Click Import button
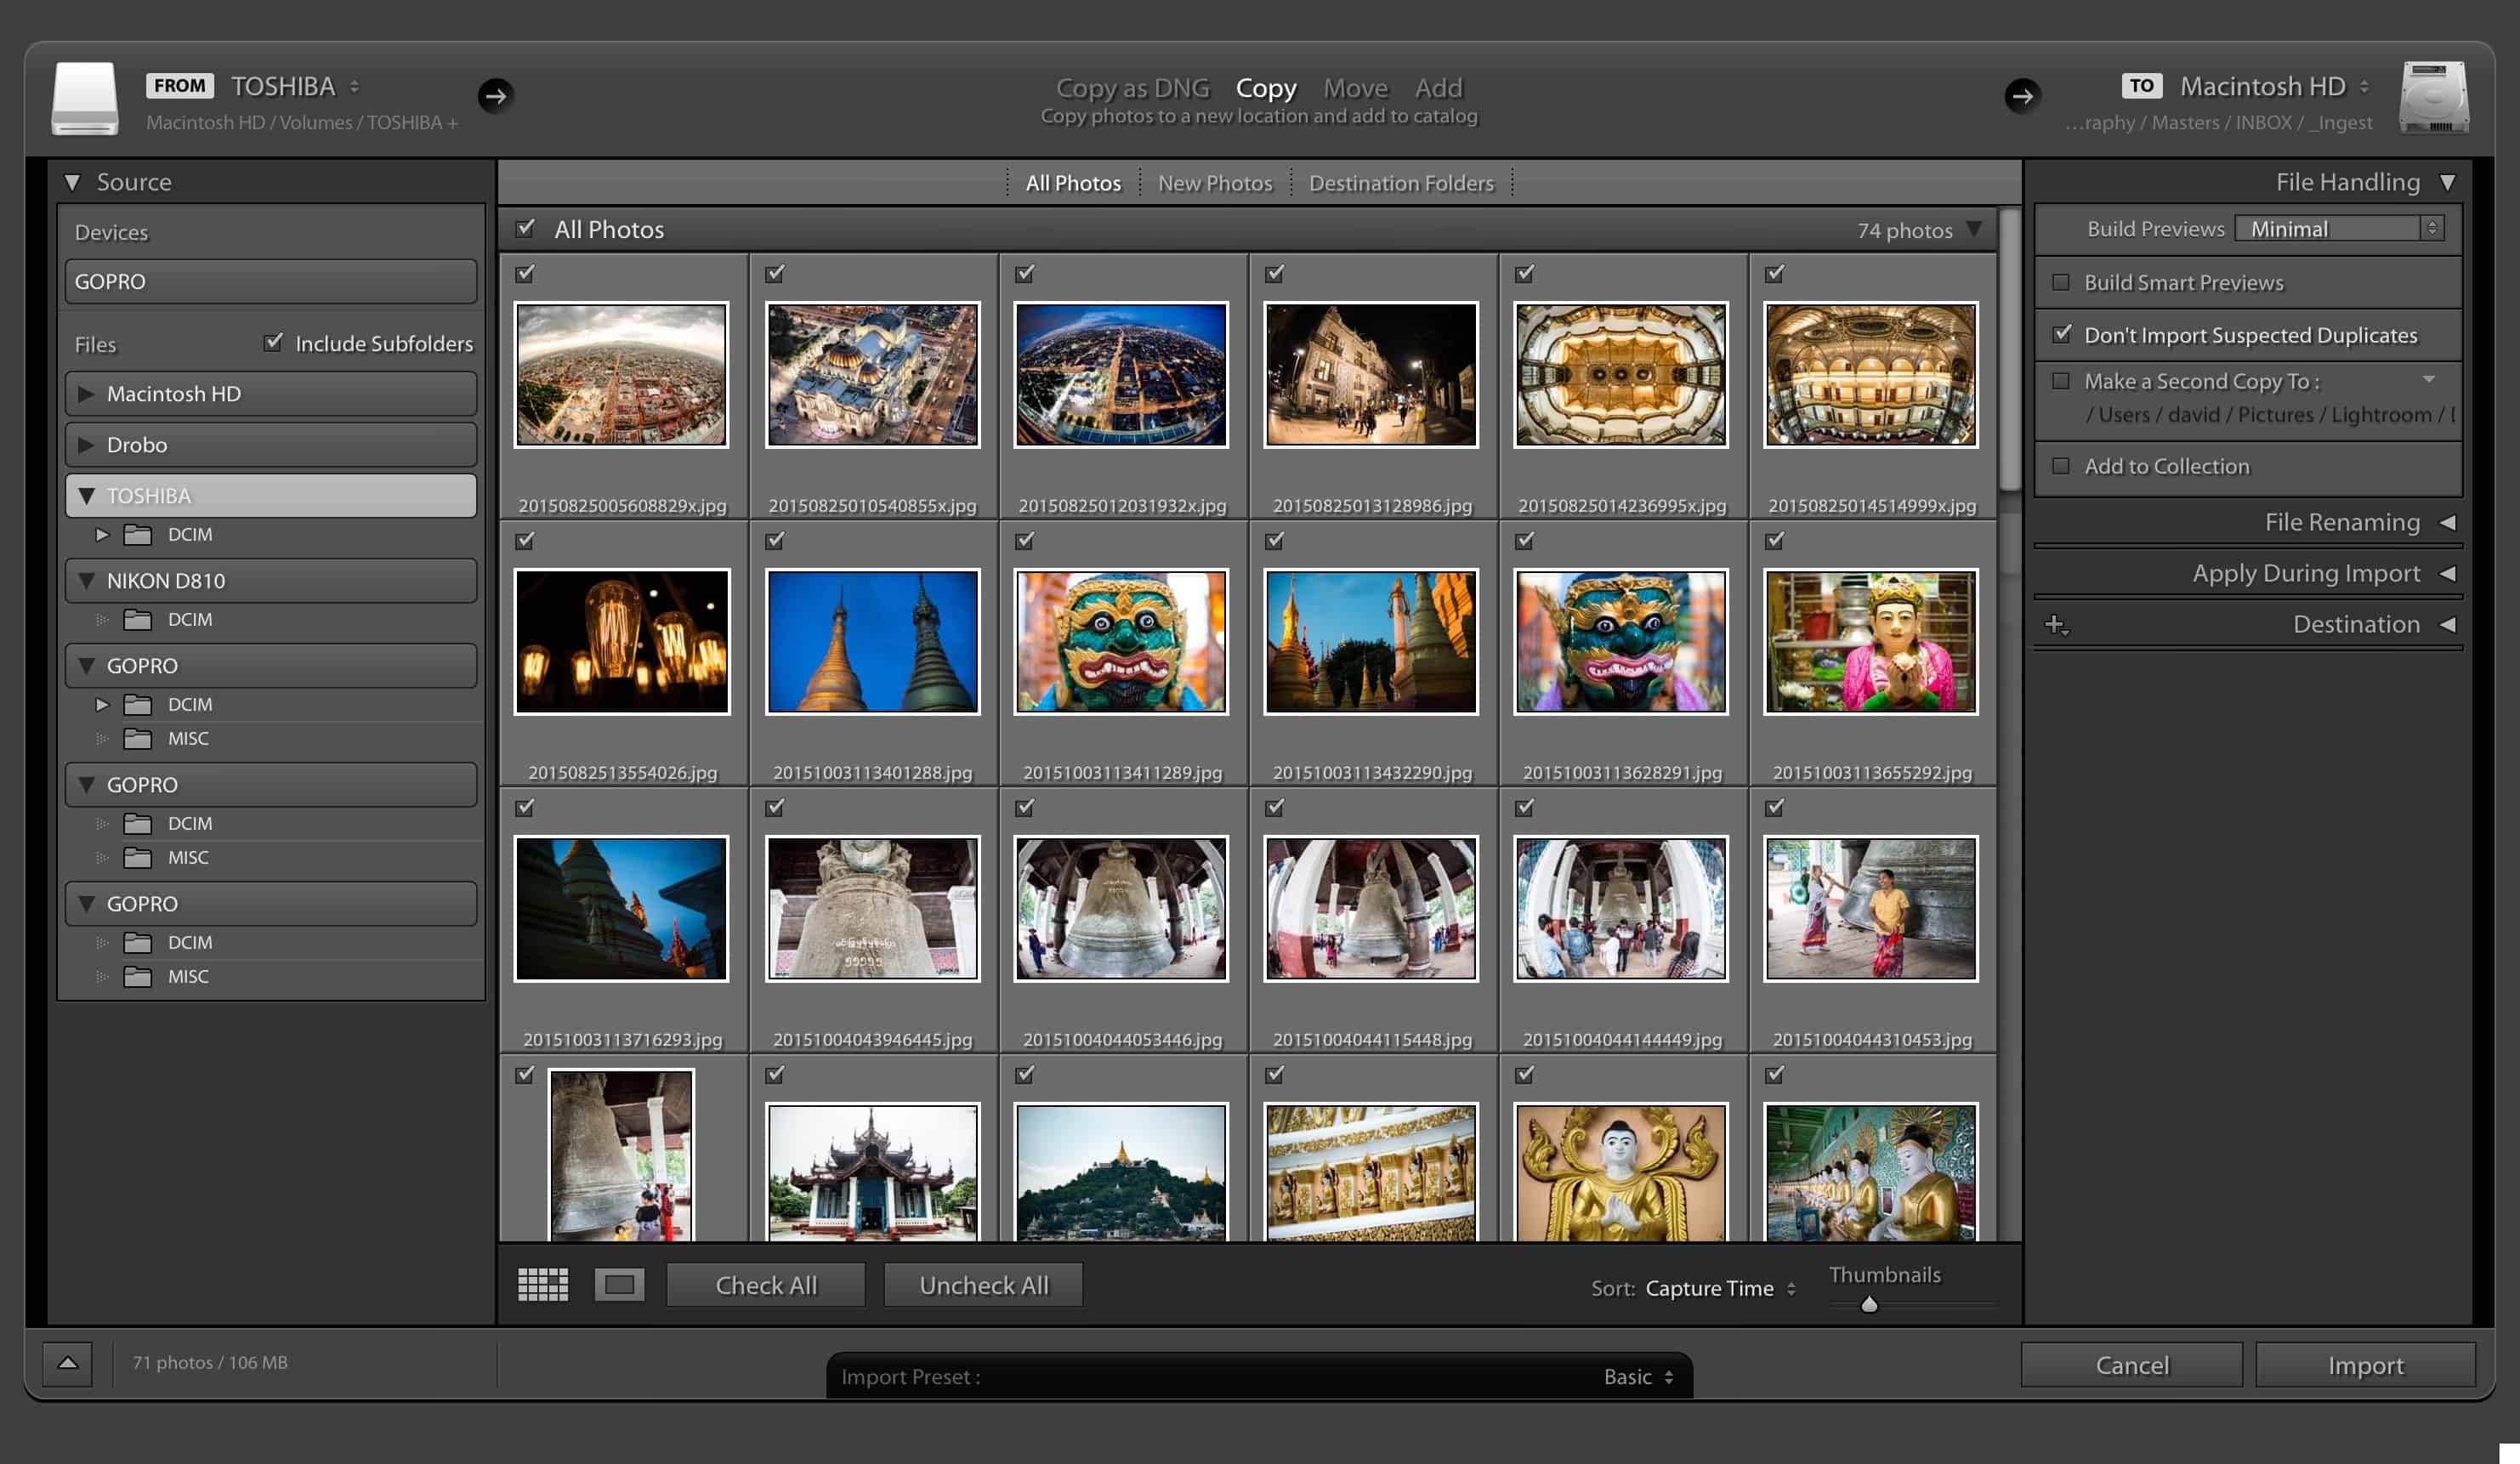The image size is (2520, 1464). (2366, 1365)
